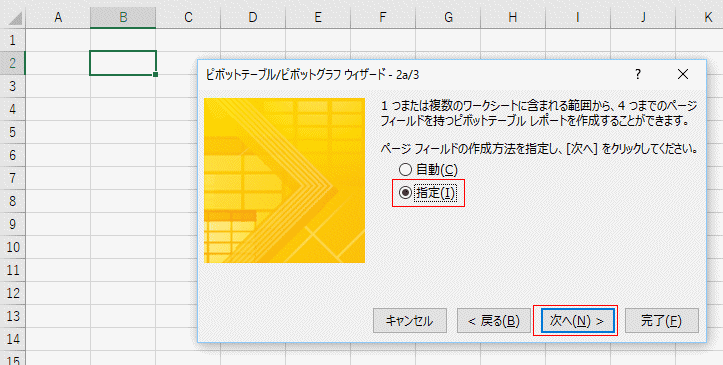This screenshot has height=365, width=723.
Task: Click the 完了(F) button
Action: point(662,321)
